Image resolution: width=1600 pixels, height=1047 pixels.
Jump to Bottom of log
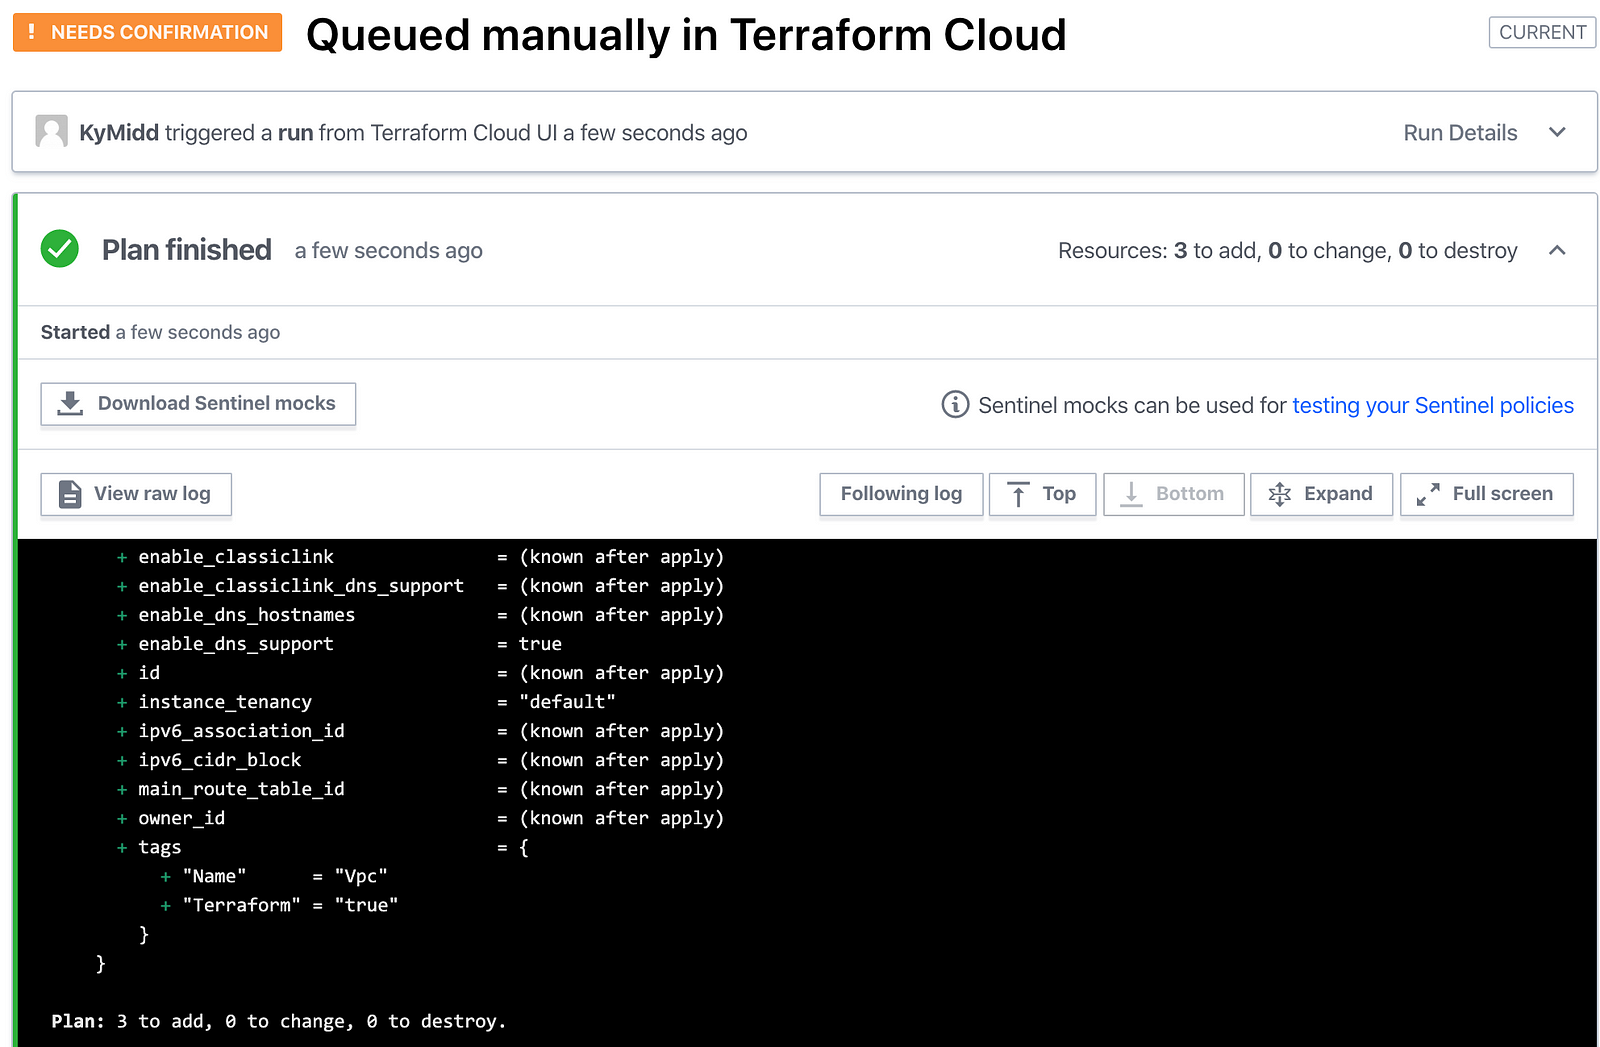1173,494
